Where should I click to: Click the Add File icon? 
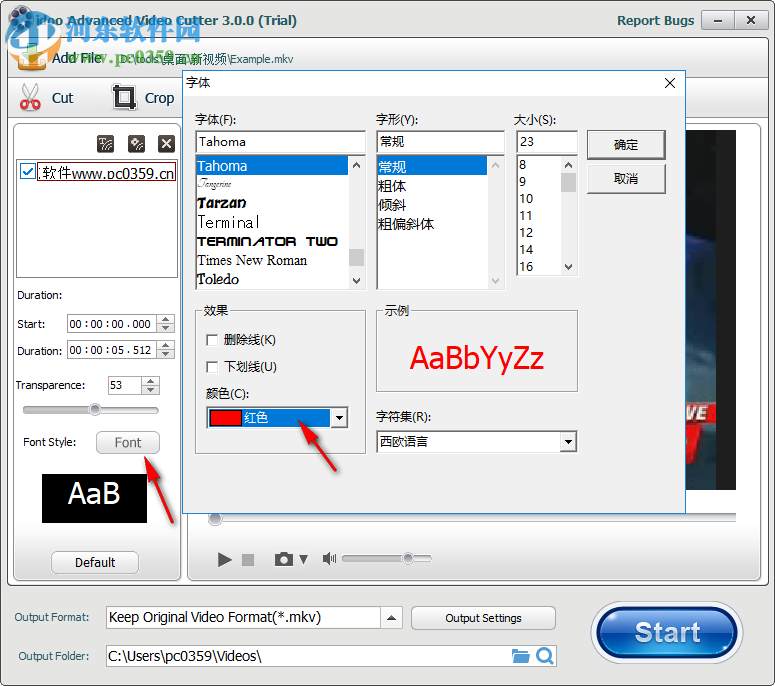(x=31, y=58)
